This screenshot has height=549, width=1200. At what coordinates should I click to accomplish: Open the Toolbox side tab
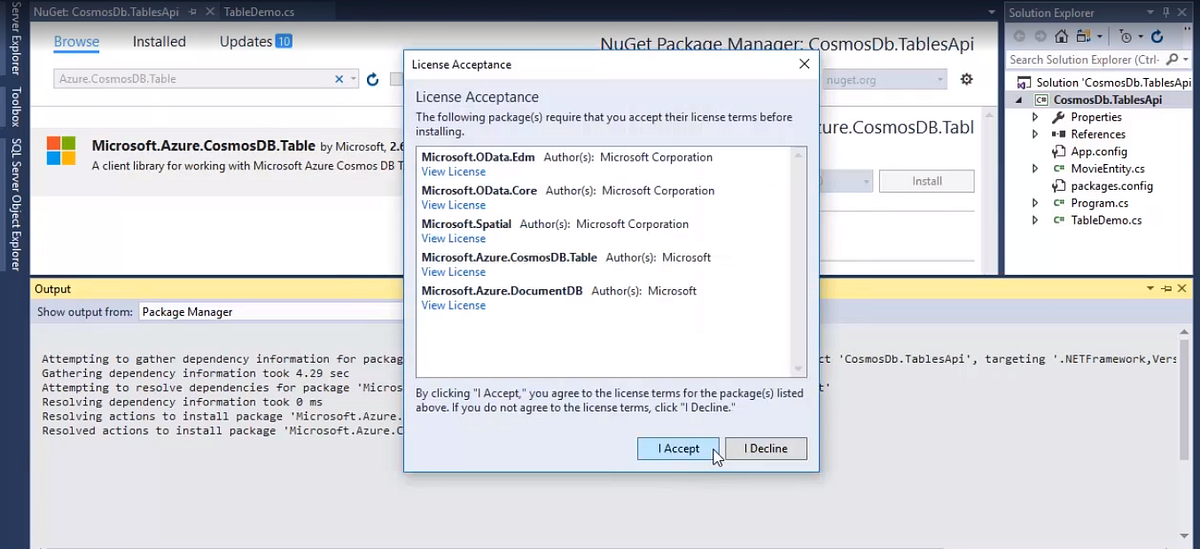pyautogui.click(x=15, y=107)
